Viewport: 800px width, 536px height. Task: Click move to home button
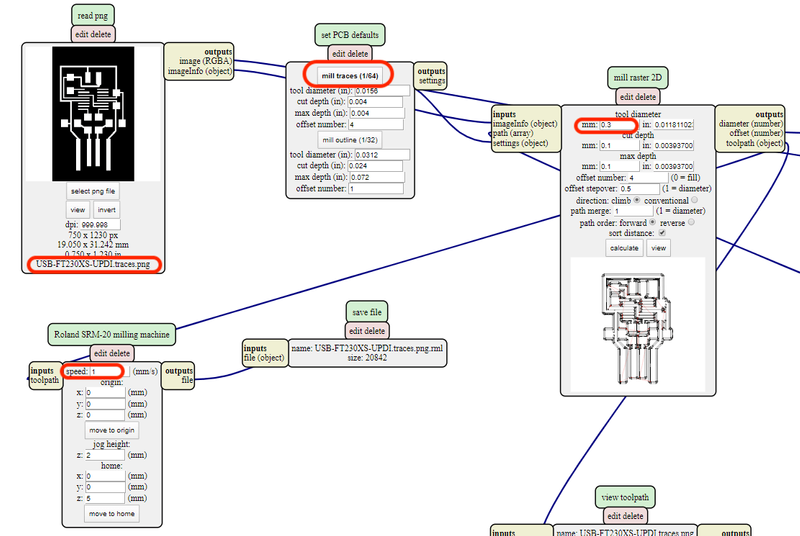[112, 513]
